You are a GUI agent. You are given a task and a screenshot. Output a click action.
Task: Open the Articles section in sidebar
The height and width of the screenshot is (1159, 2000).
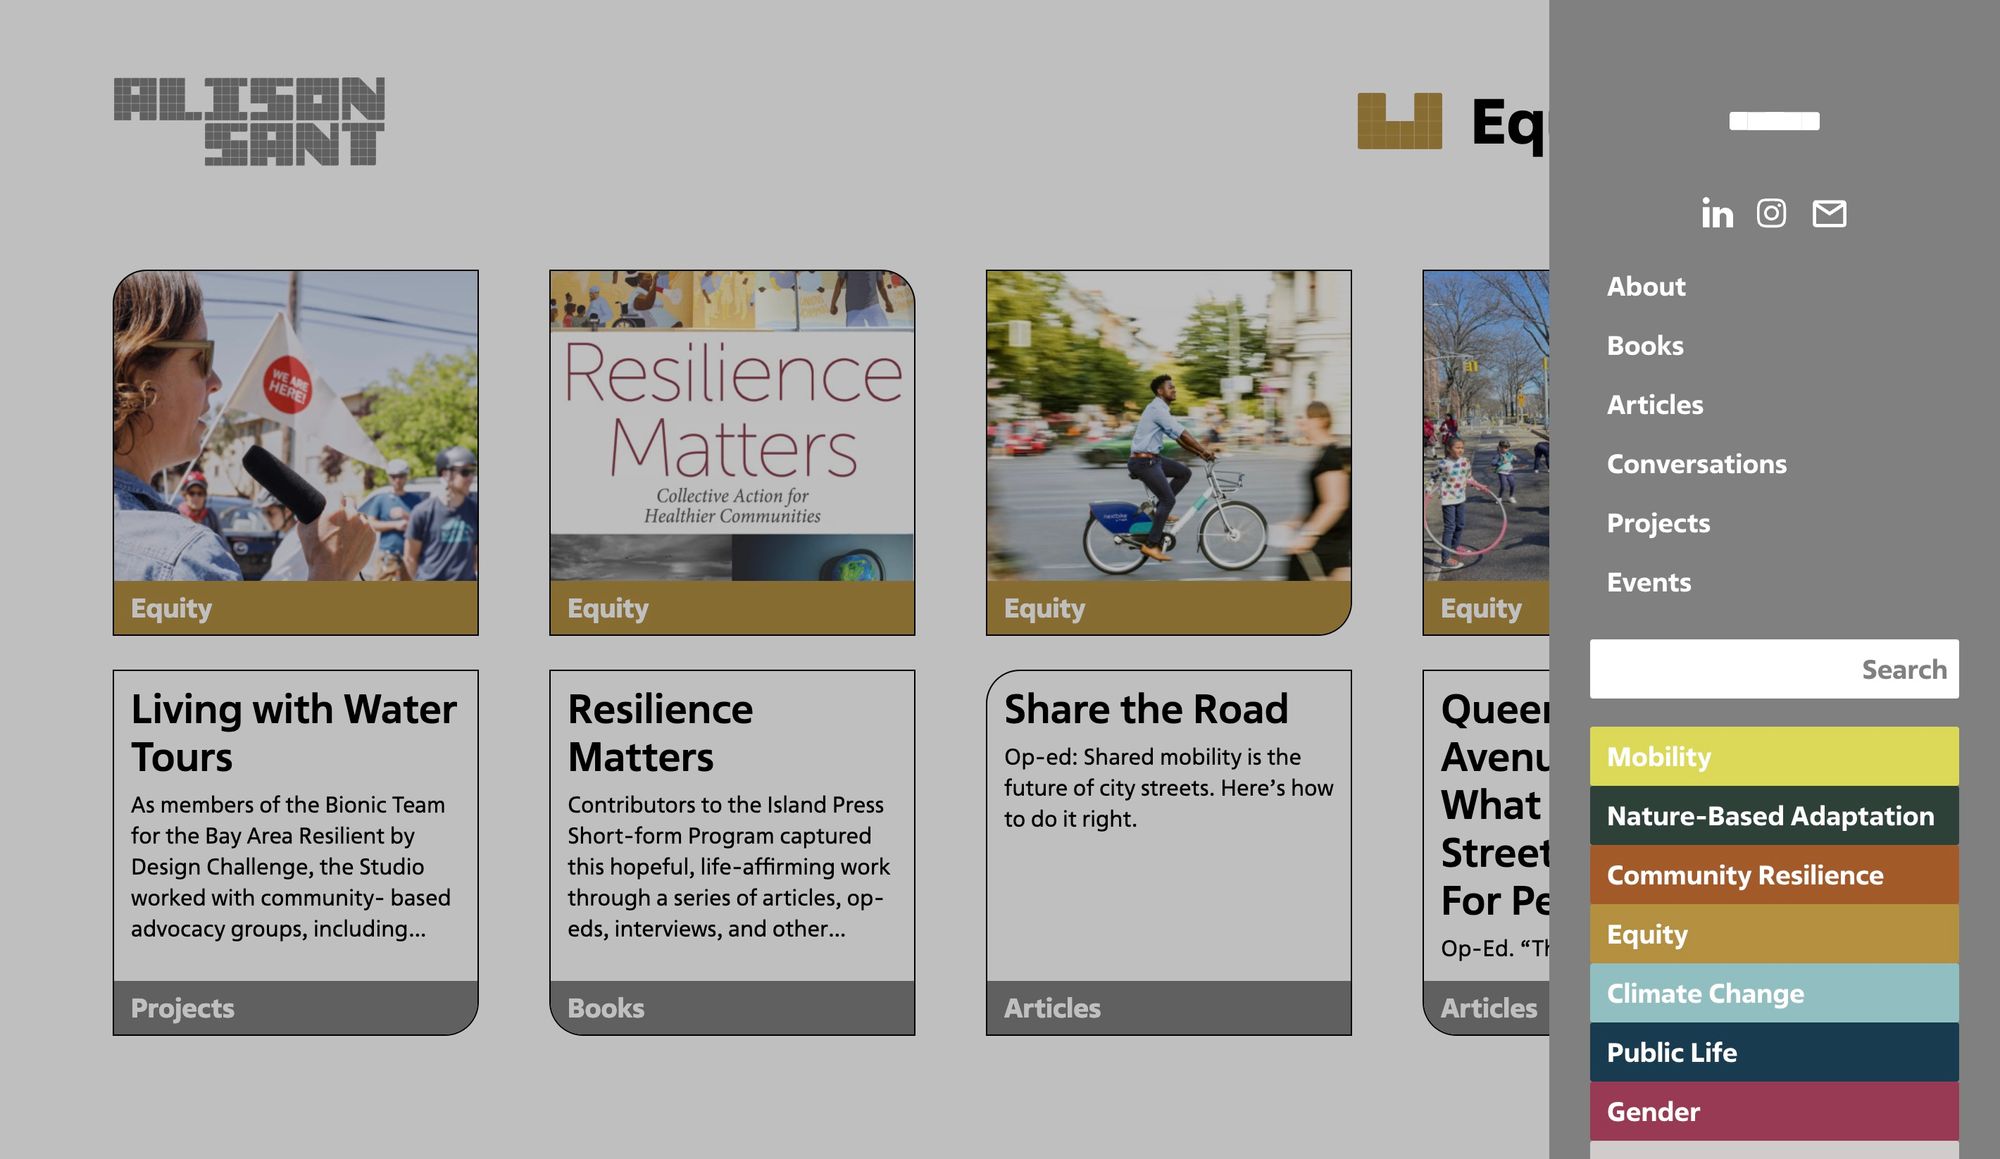(x=1655, y=405)
